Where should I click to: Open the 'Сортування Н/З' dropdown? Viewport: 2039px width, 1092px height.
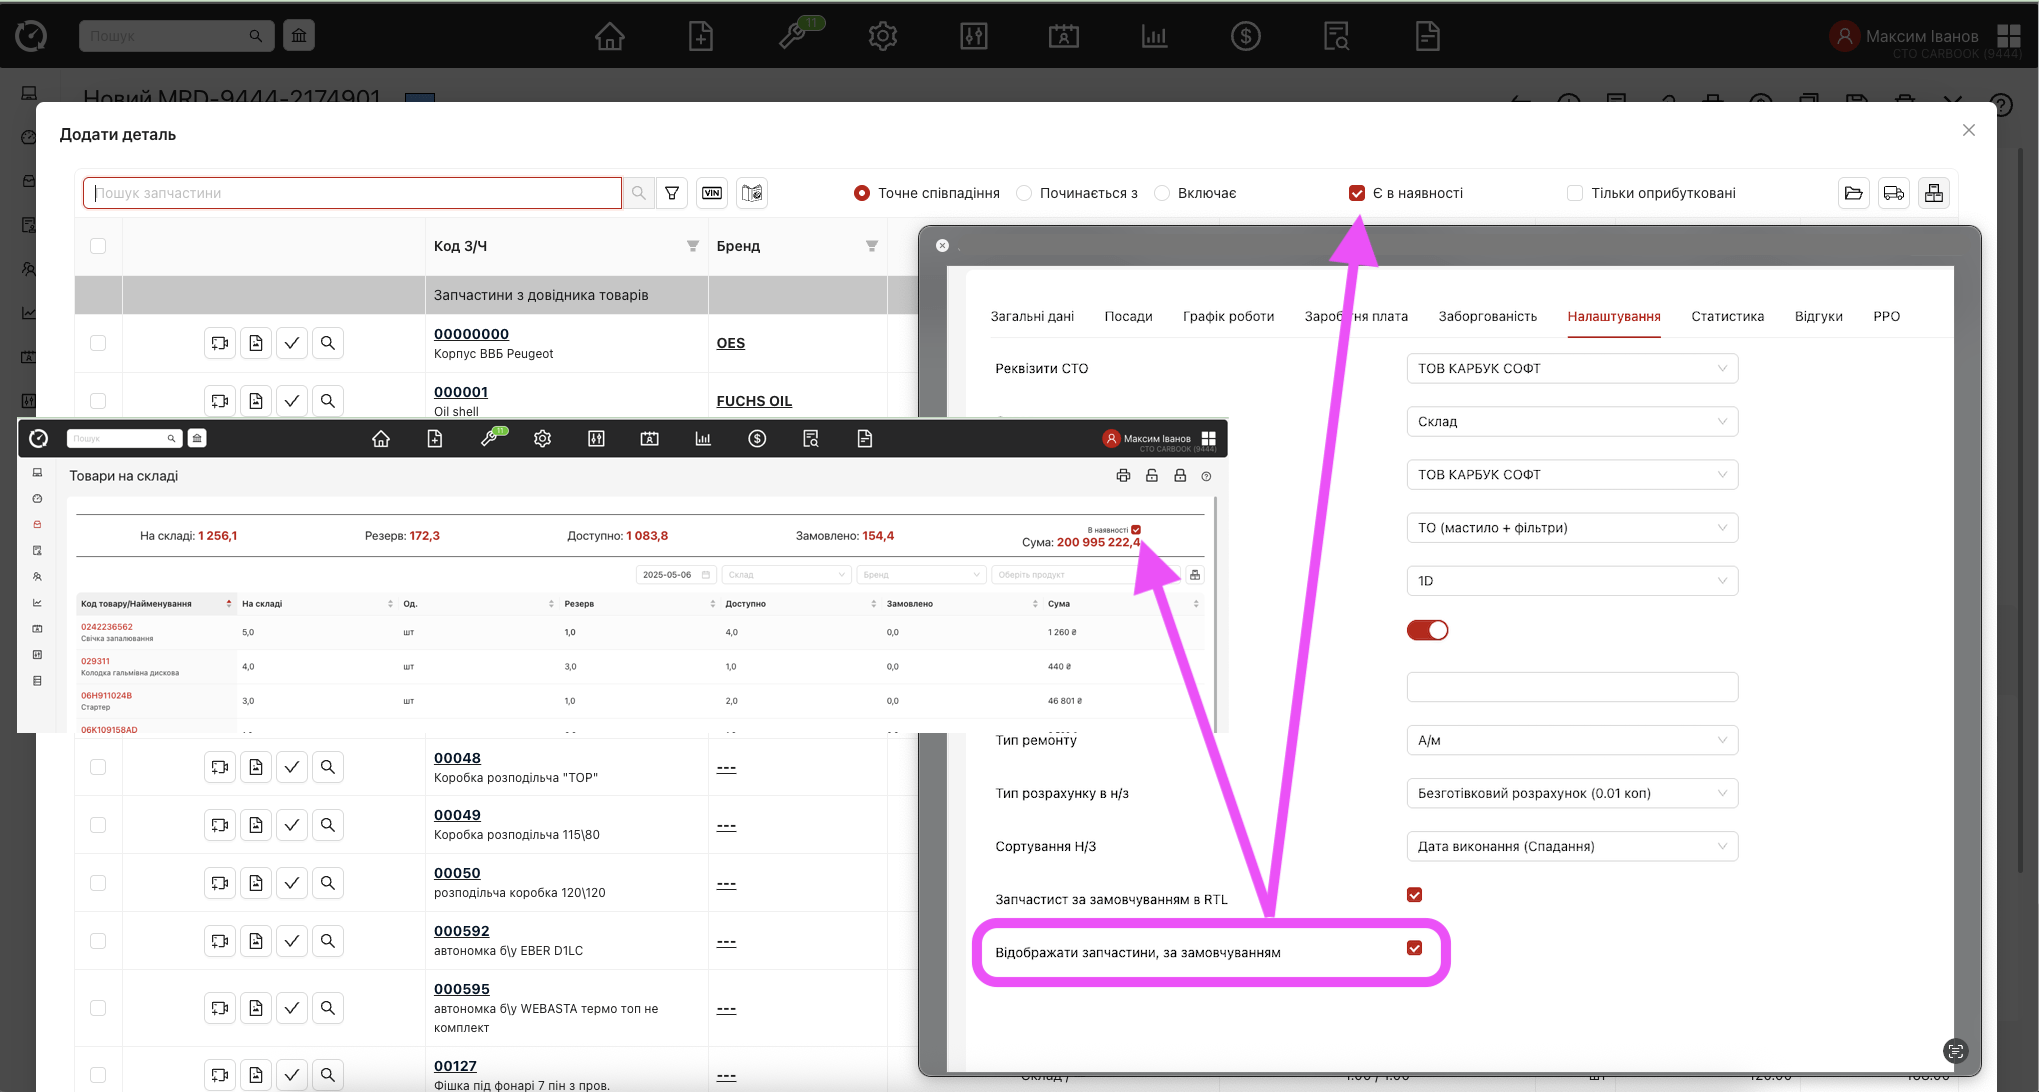[1571, 846]
